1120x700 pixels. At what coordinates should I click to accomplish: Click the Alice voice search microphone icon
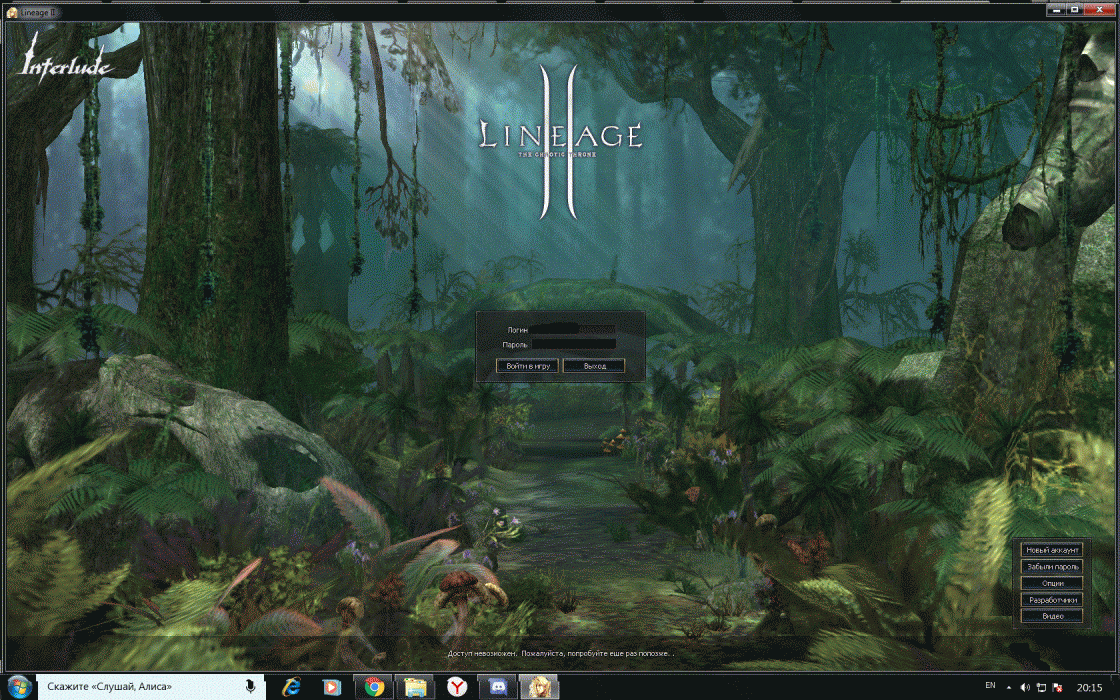click(249, 687)
